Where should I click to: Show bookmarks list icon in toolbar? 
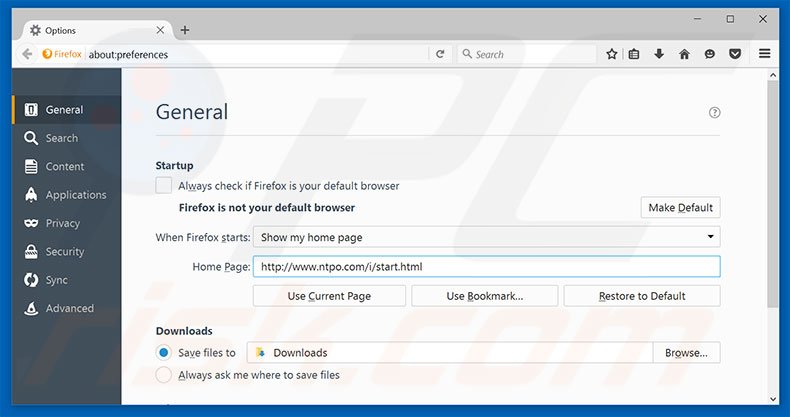click(x=634, y=54)
